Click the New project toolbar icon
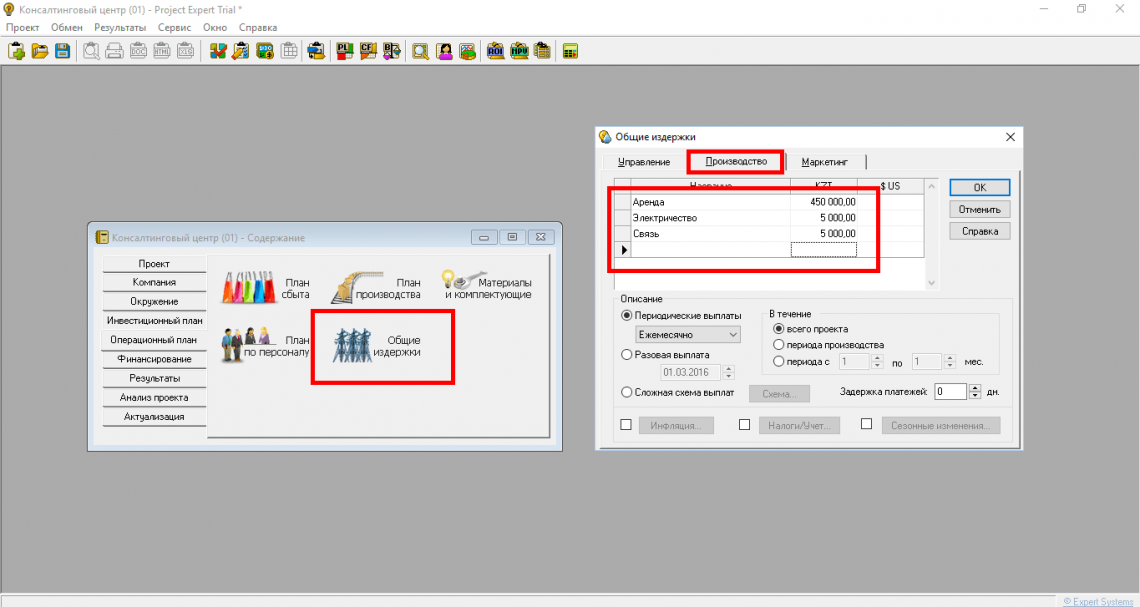 pos(16,51)
